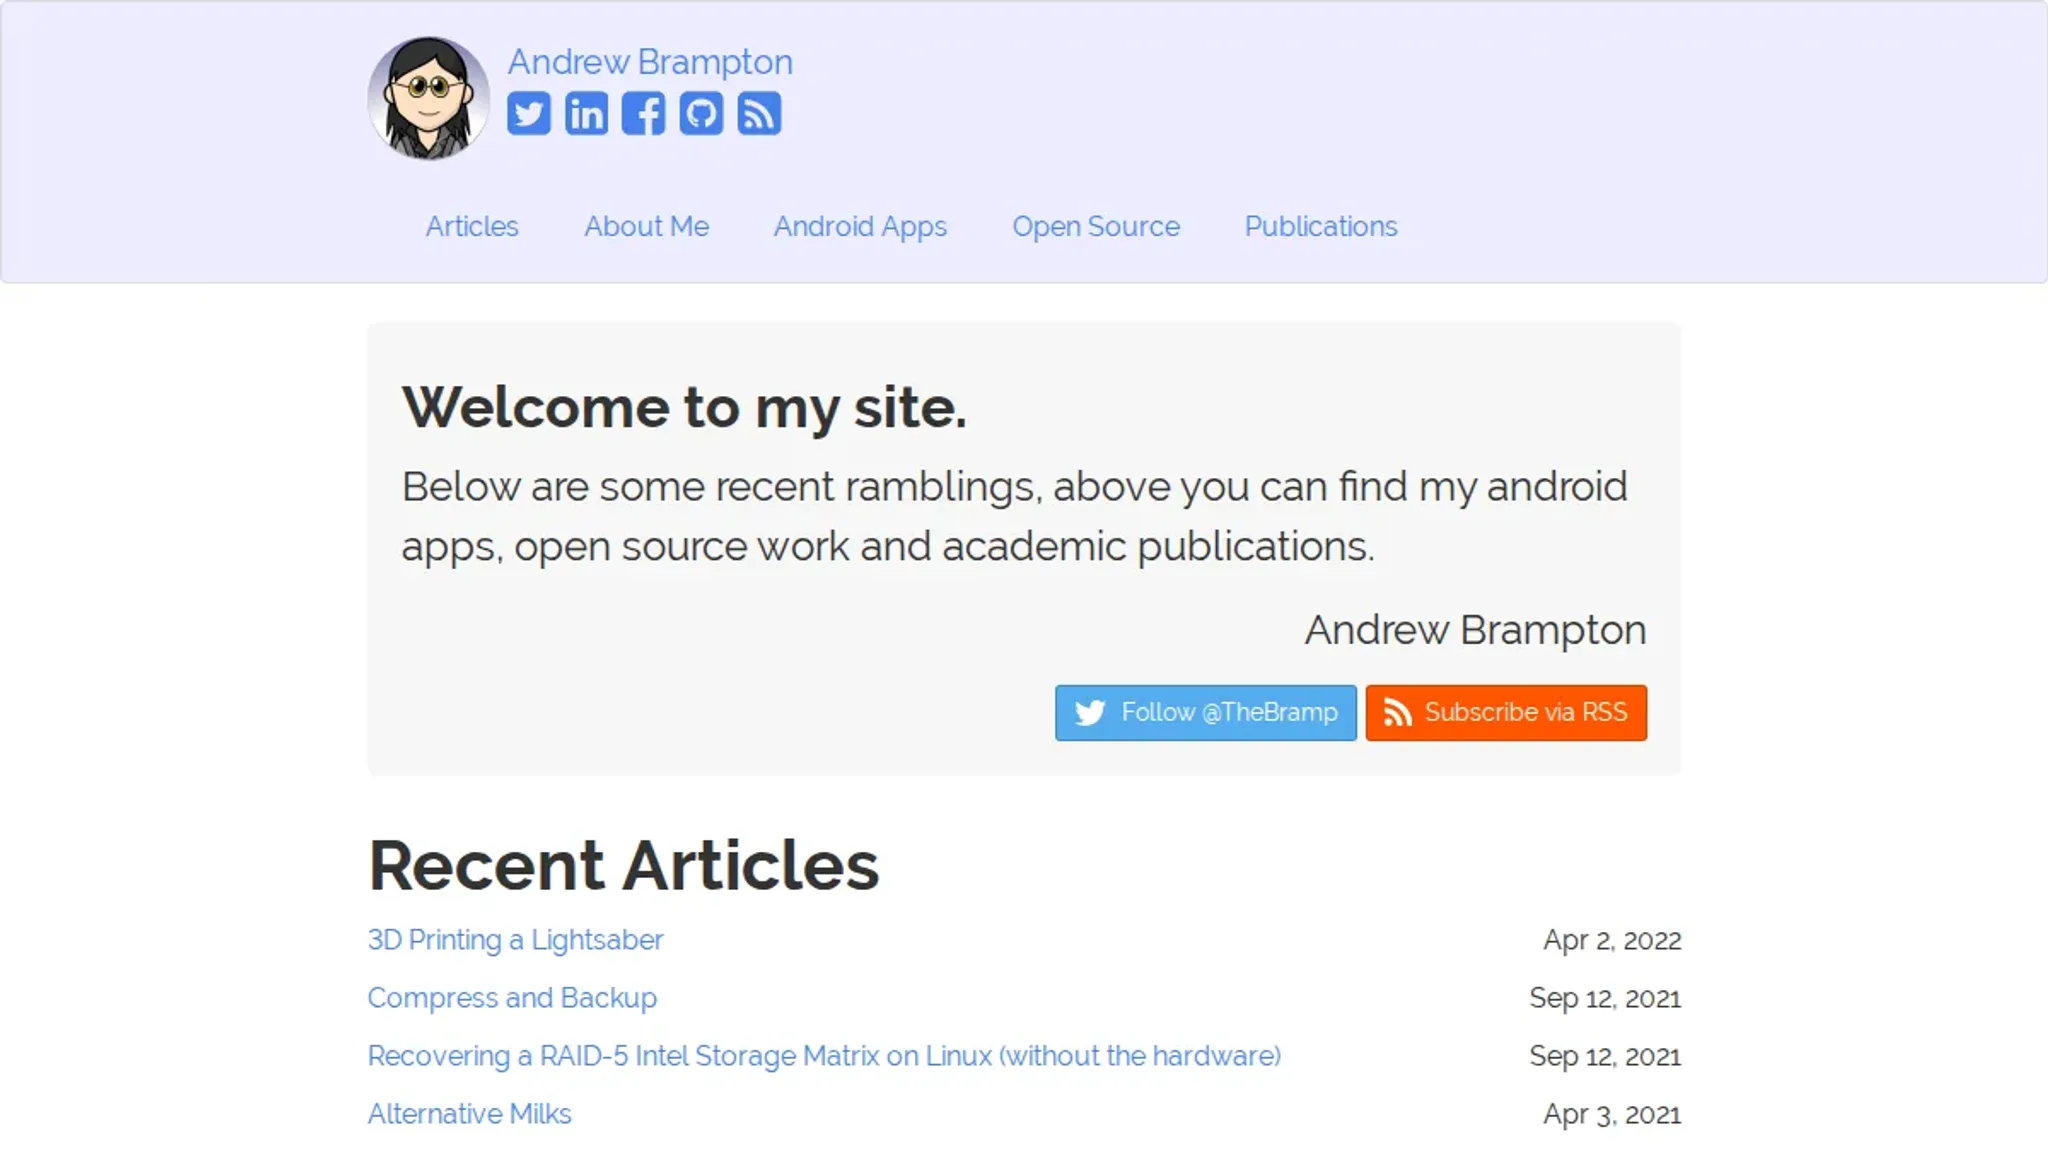
Task: Click the Apr 2, 2022 date
Action: pyautogui.click(x=1612, y=940)
